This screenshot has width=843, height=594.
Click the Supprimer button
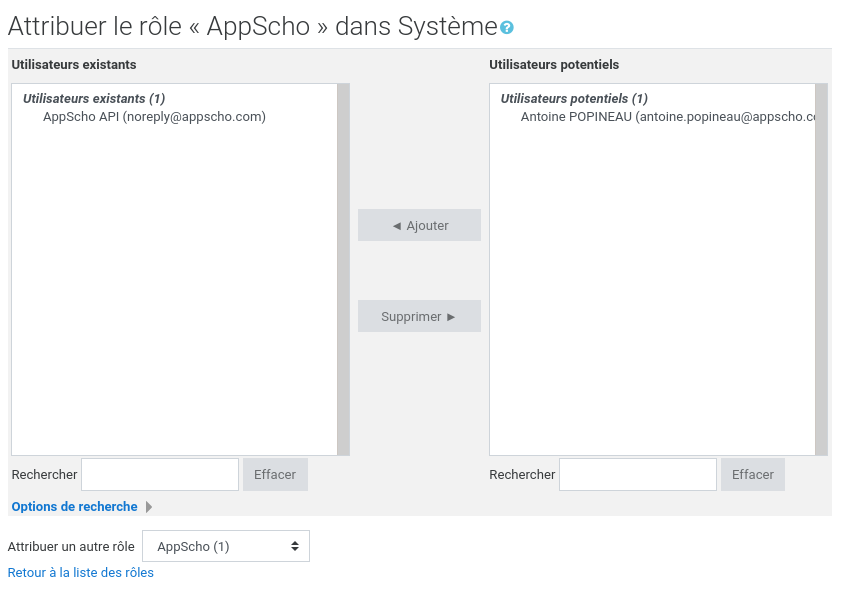coord(419,316)
